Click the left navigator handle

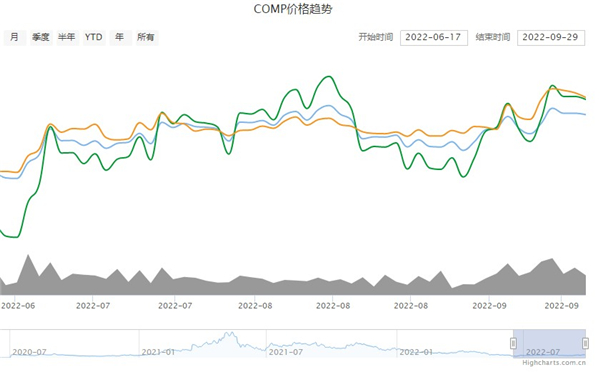pyautogui.click(x=514, y=343)
